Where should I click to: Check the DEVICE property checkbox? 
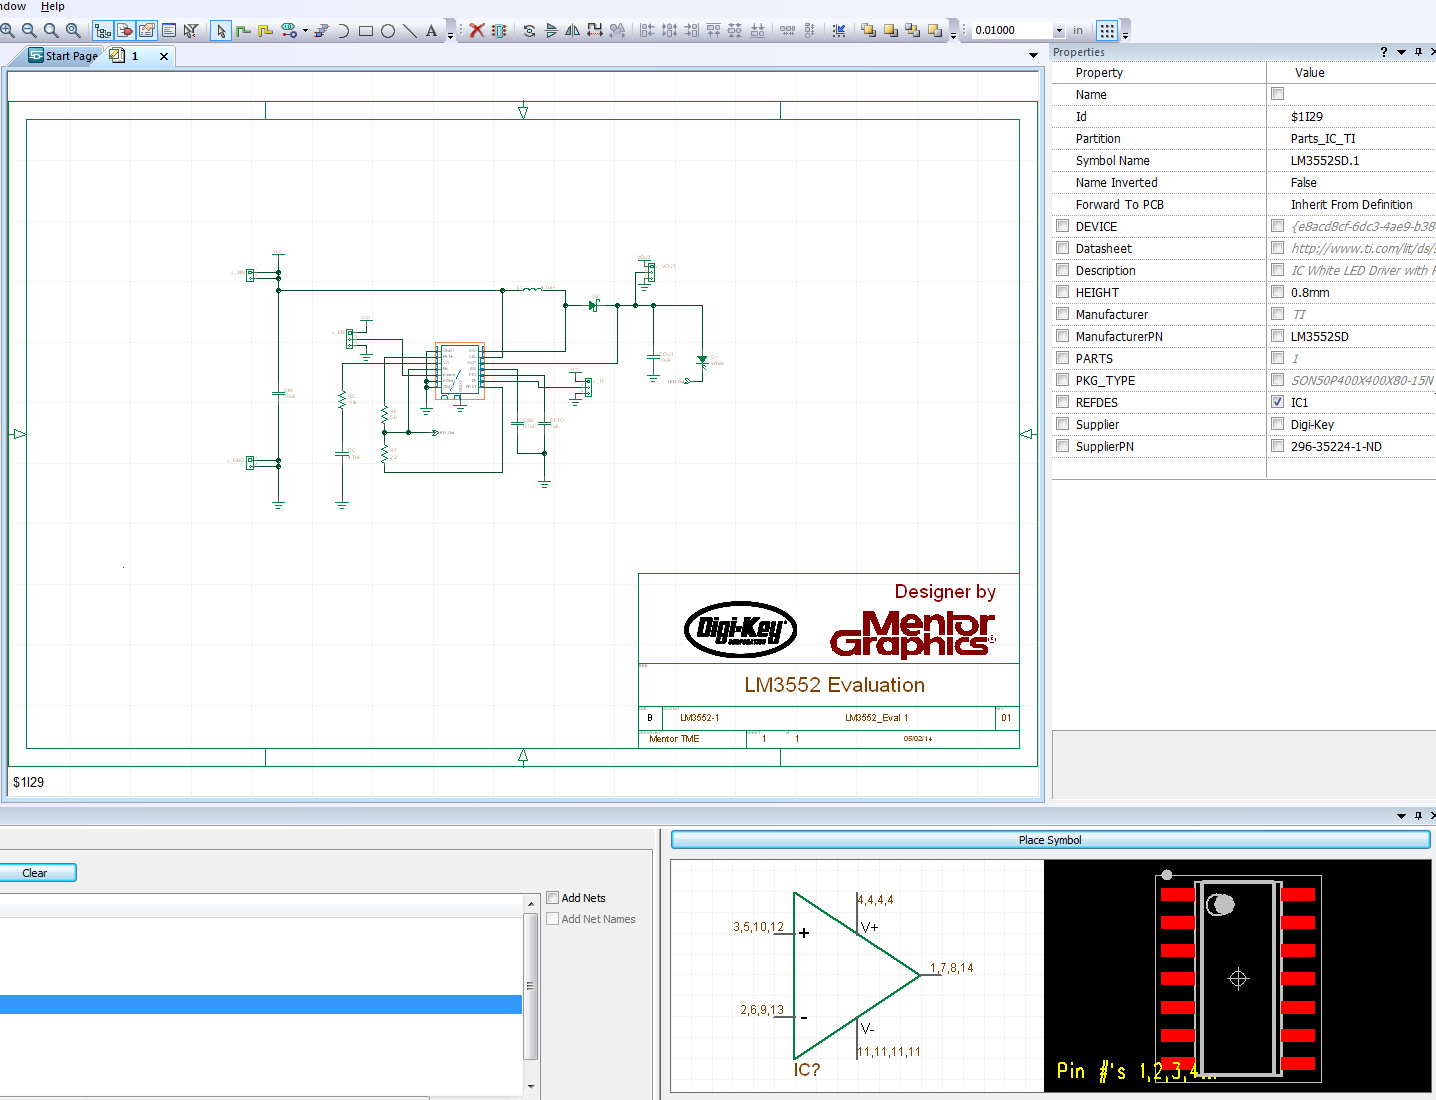tap(1062, 226)
